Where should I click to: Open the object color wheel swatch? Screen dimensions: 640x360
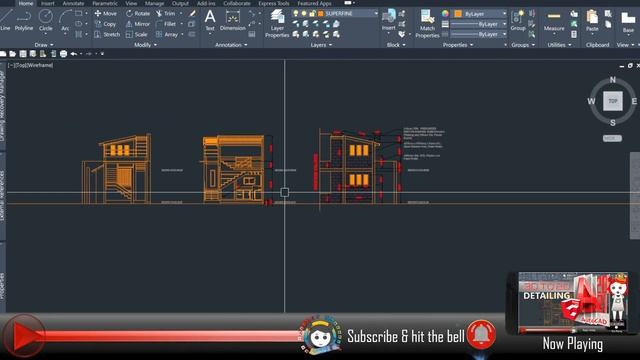coord(445,13)
